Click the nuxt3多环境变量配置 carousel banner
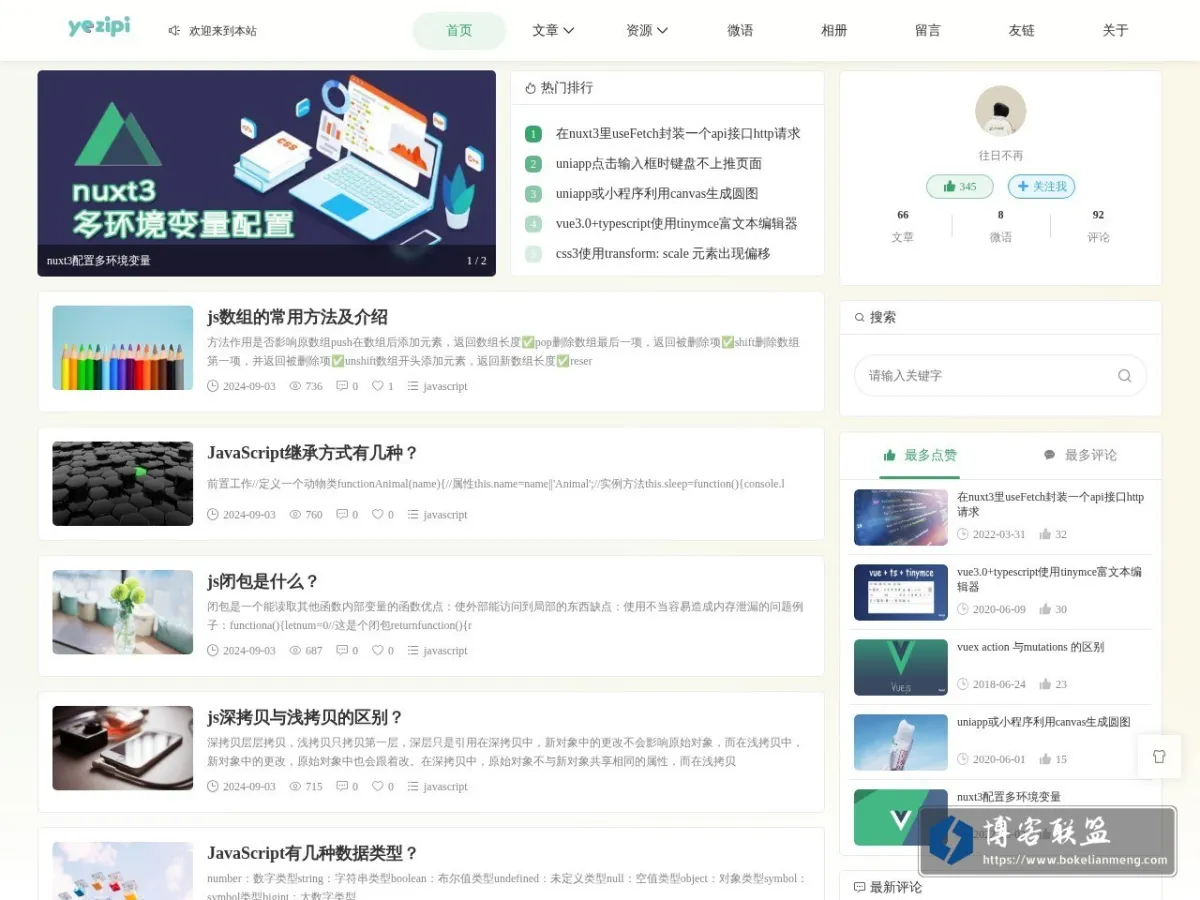1200x900 pixels. (x=267, y=173)
